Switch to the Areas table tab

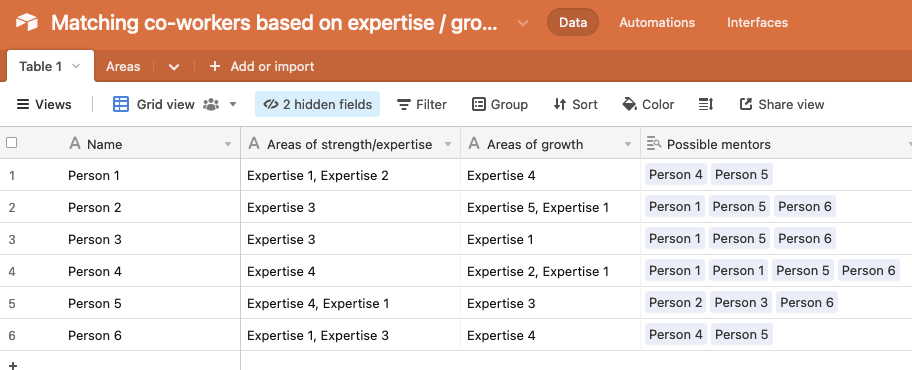click(123, 66)
